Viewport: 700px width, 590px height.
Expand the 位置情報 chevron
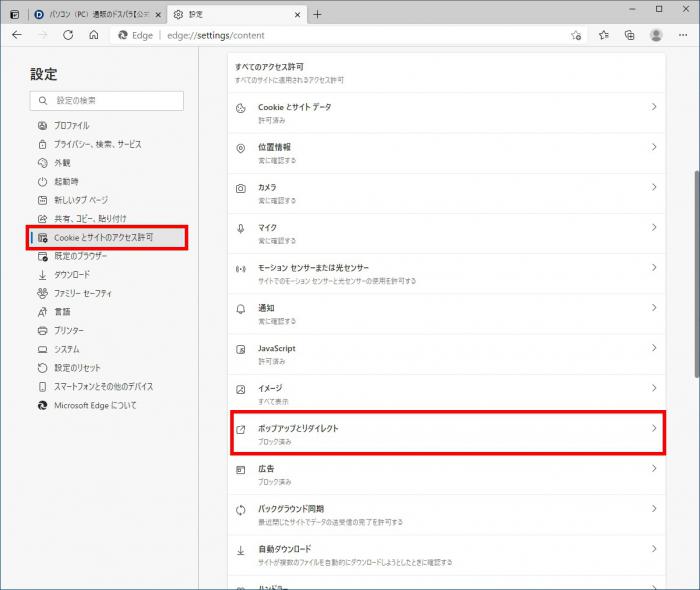coord(654,147)
